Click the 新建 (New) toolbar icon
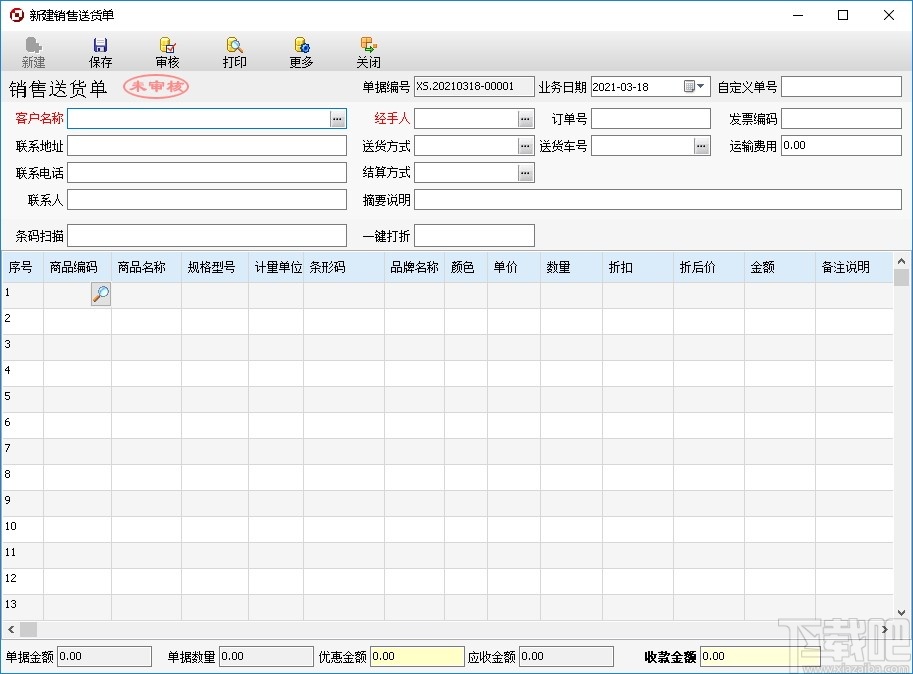This screenshot has width=913, height=674. (33, 50)
